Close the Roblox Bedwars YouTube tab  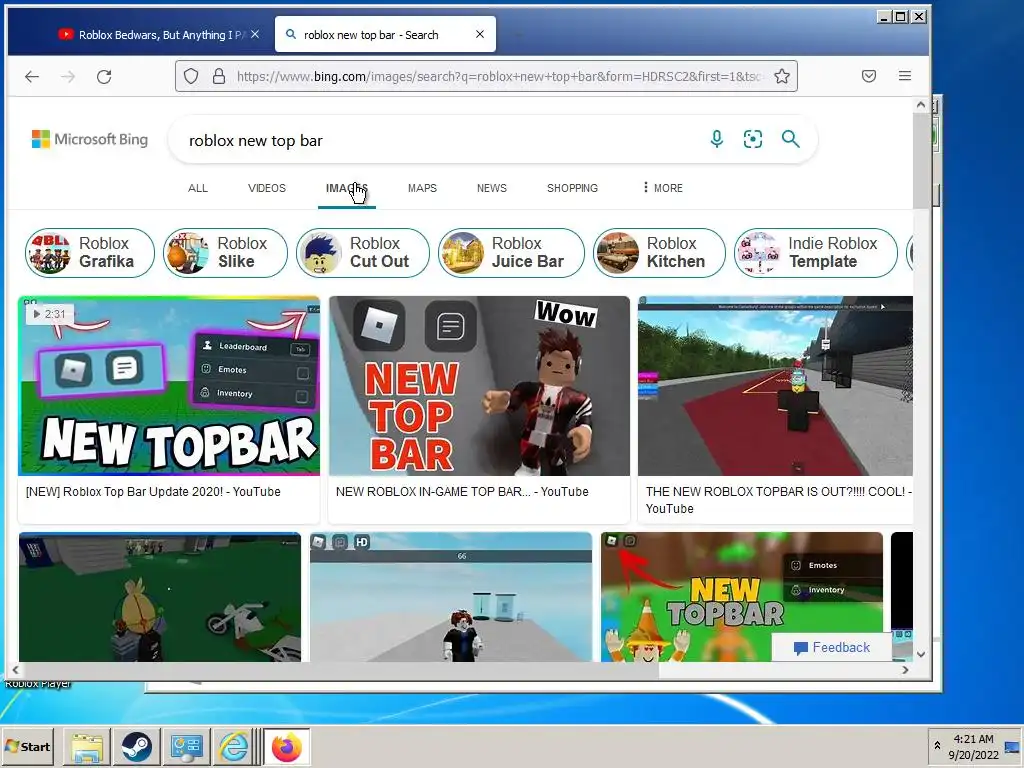255,34
